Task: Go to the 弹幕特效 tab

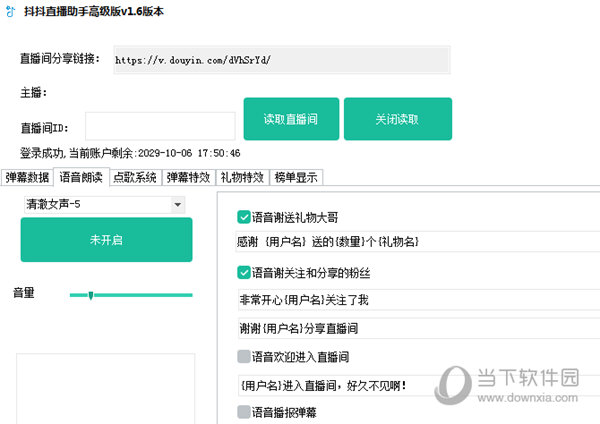Action: [188, 178]
